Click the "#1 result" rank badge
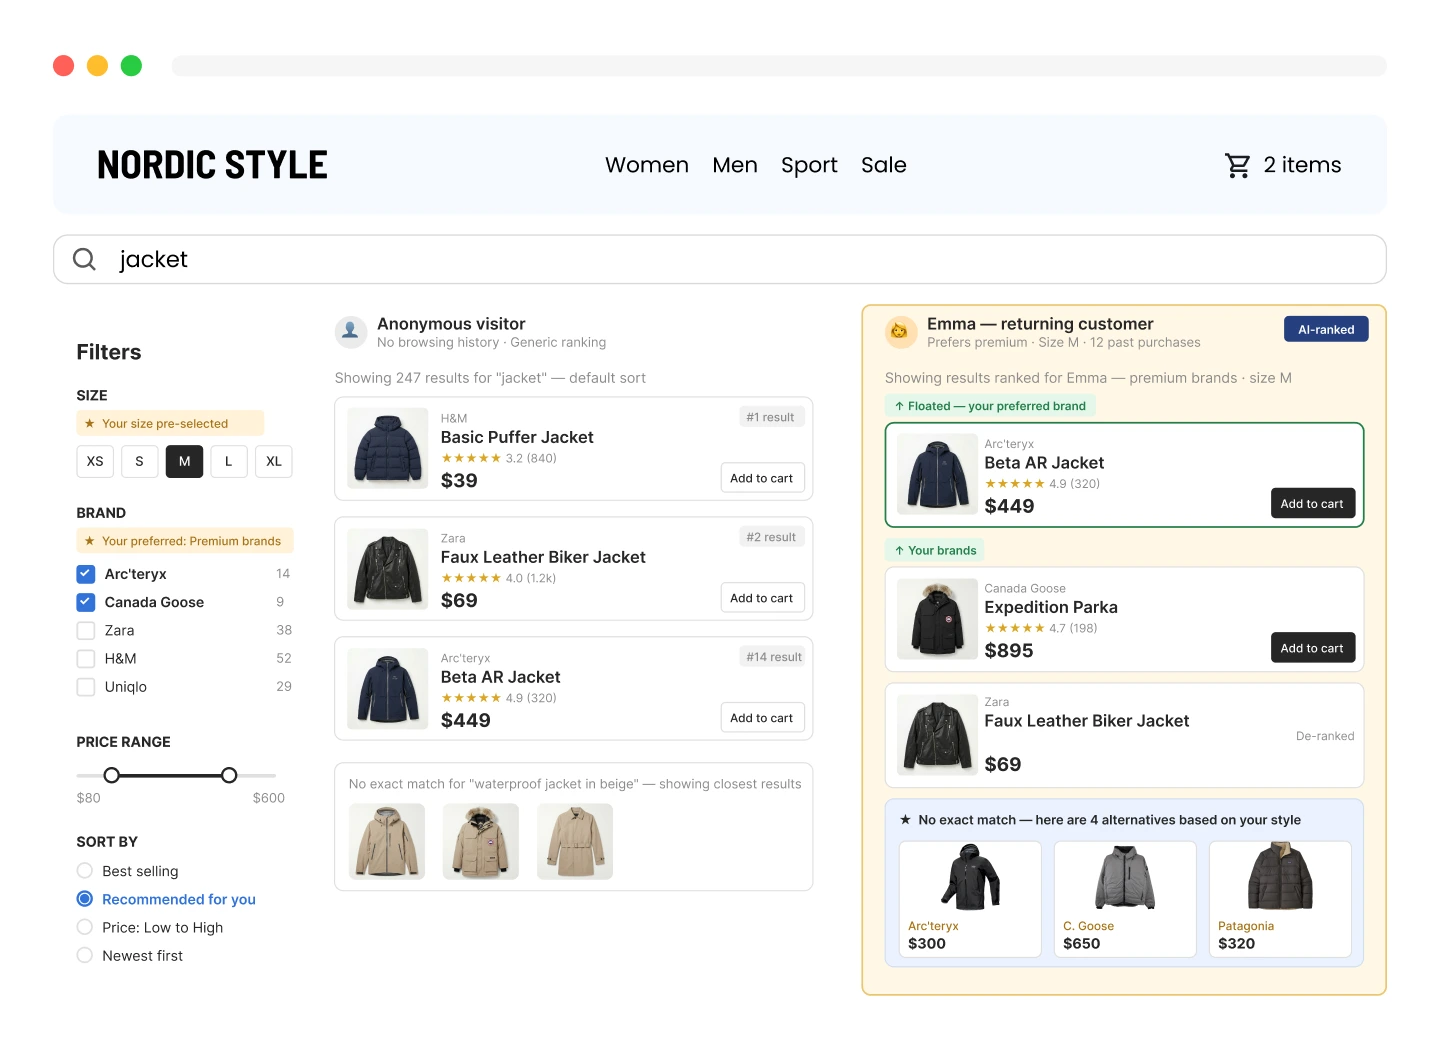Screen dimensions: 1440x1047 [770, 417]
